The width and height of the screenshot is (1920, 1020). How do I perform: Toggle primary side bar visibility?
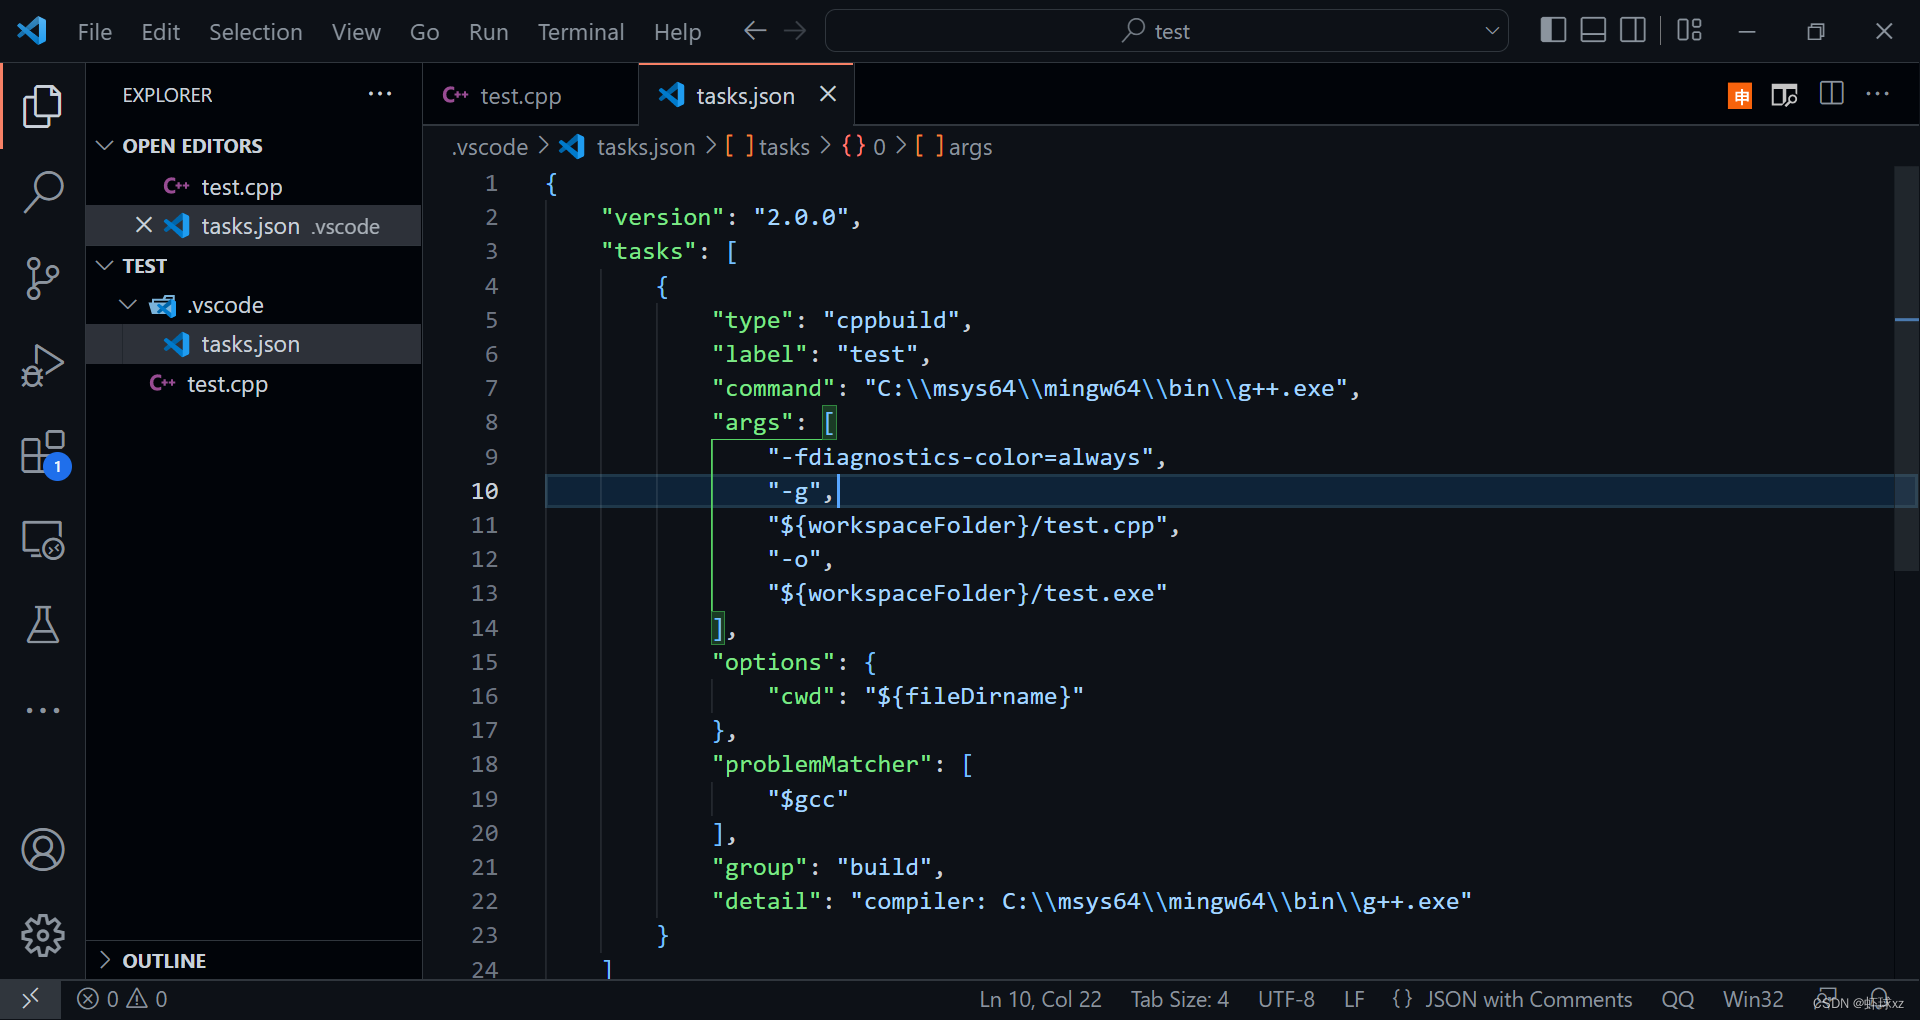tap(1553, 31)
